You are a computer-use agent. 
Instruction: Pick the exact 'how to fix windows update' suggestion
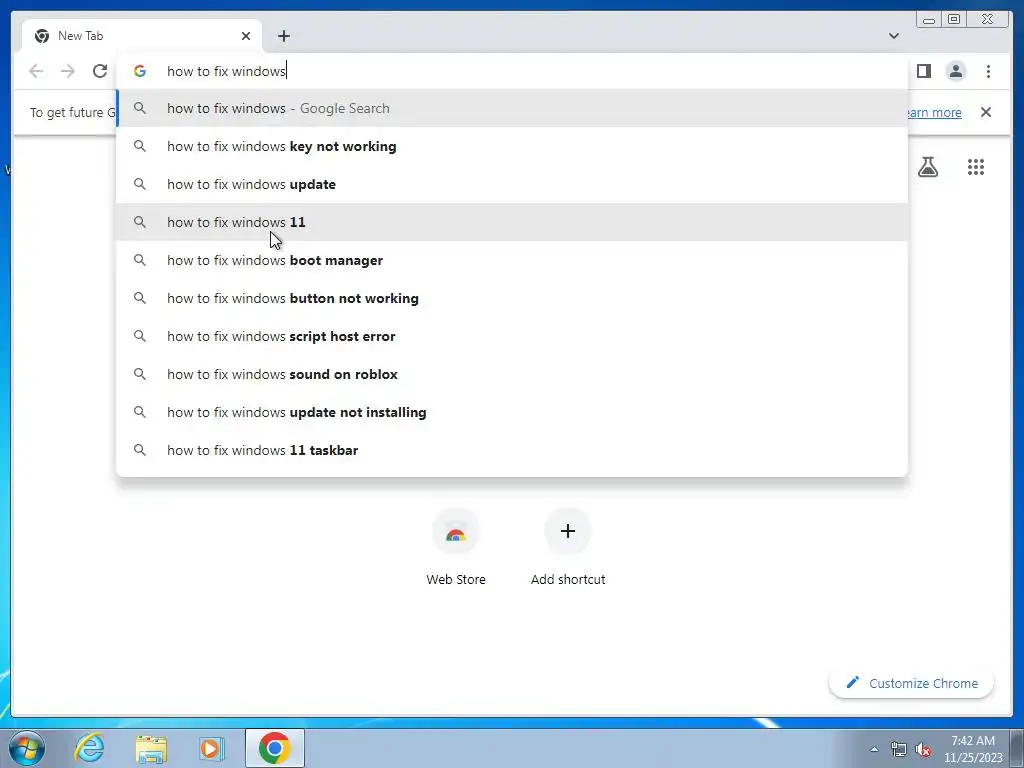point(512,184)
